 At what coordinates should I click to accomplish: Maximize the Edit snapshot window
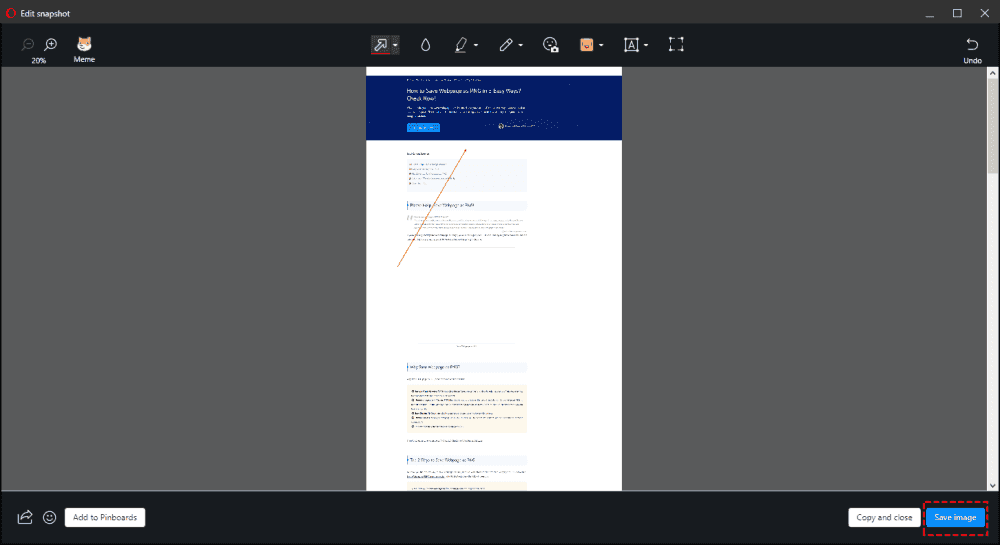(x=957, y=13)
